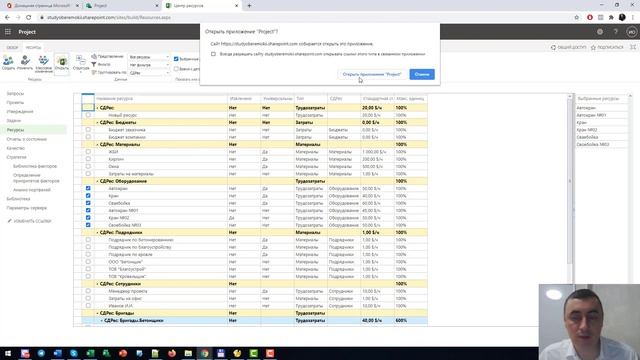Click the Массовое изменение ribbon icon
640x360 pixels.
coord(44,64)
